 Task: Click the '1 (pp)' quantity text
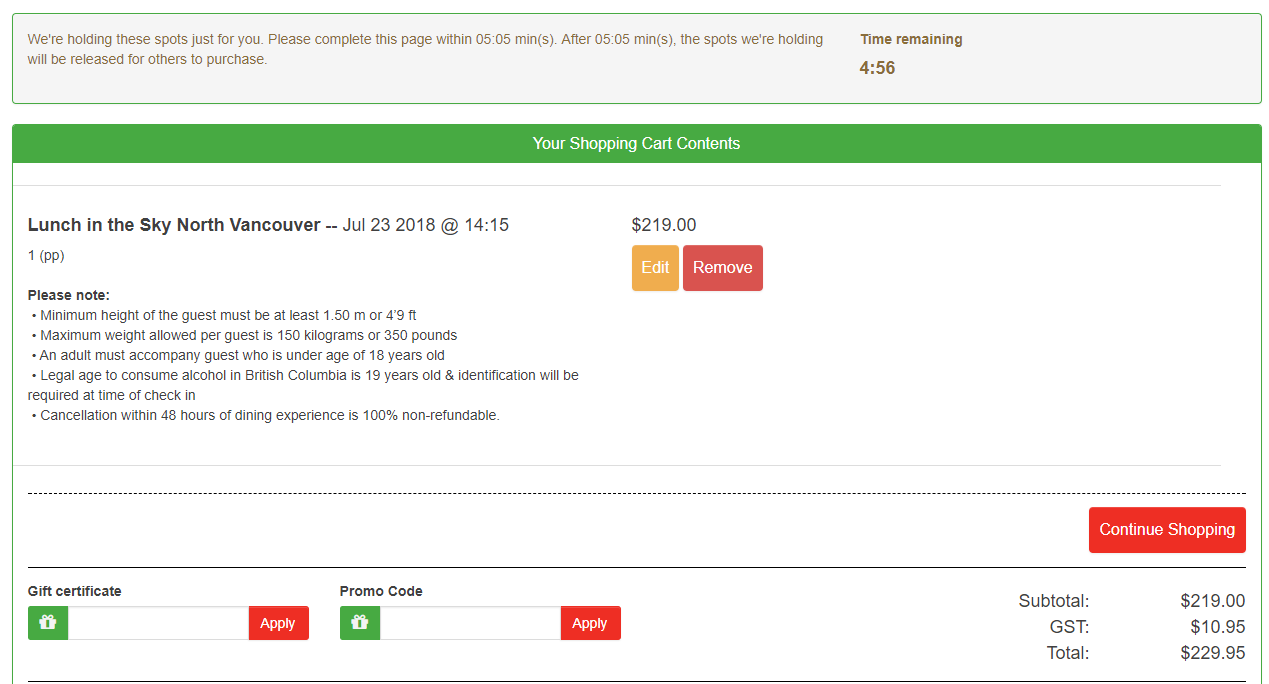(x=46, y=255)
